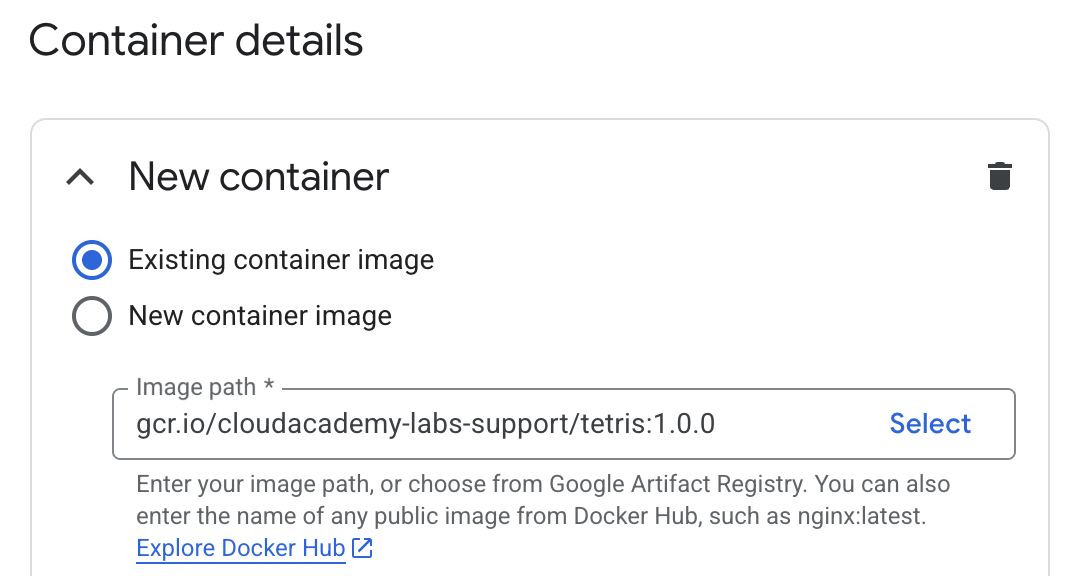
Task: Click the Existing container image label text
Action: (x=281, y=261)
